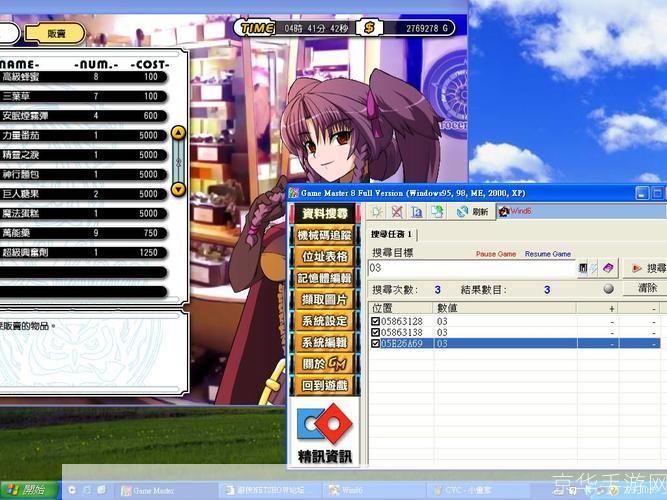Viewport: 667px width, 500px height.
Task: Select 力量番茄 item row
Action: click(x=83, y=136)
